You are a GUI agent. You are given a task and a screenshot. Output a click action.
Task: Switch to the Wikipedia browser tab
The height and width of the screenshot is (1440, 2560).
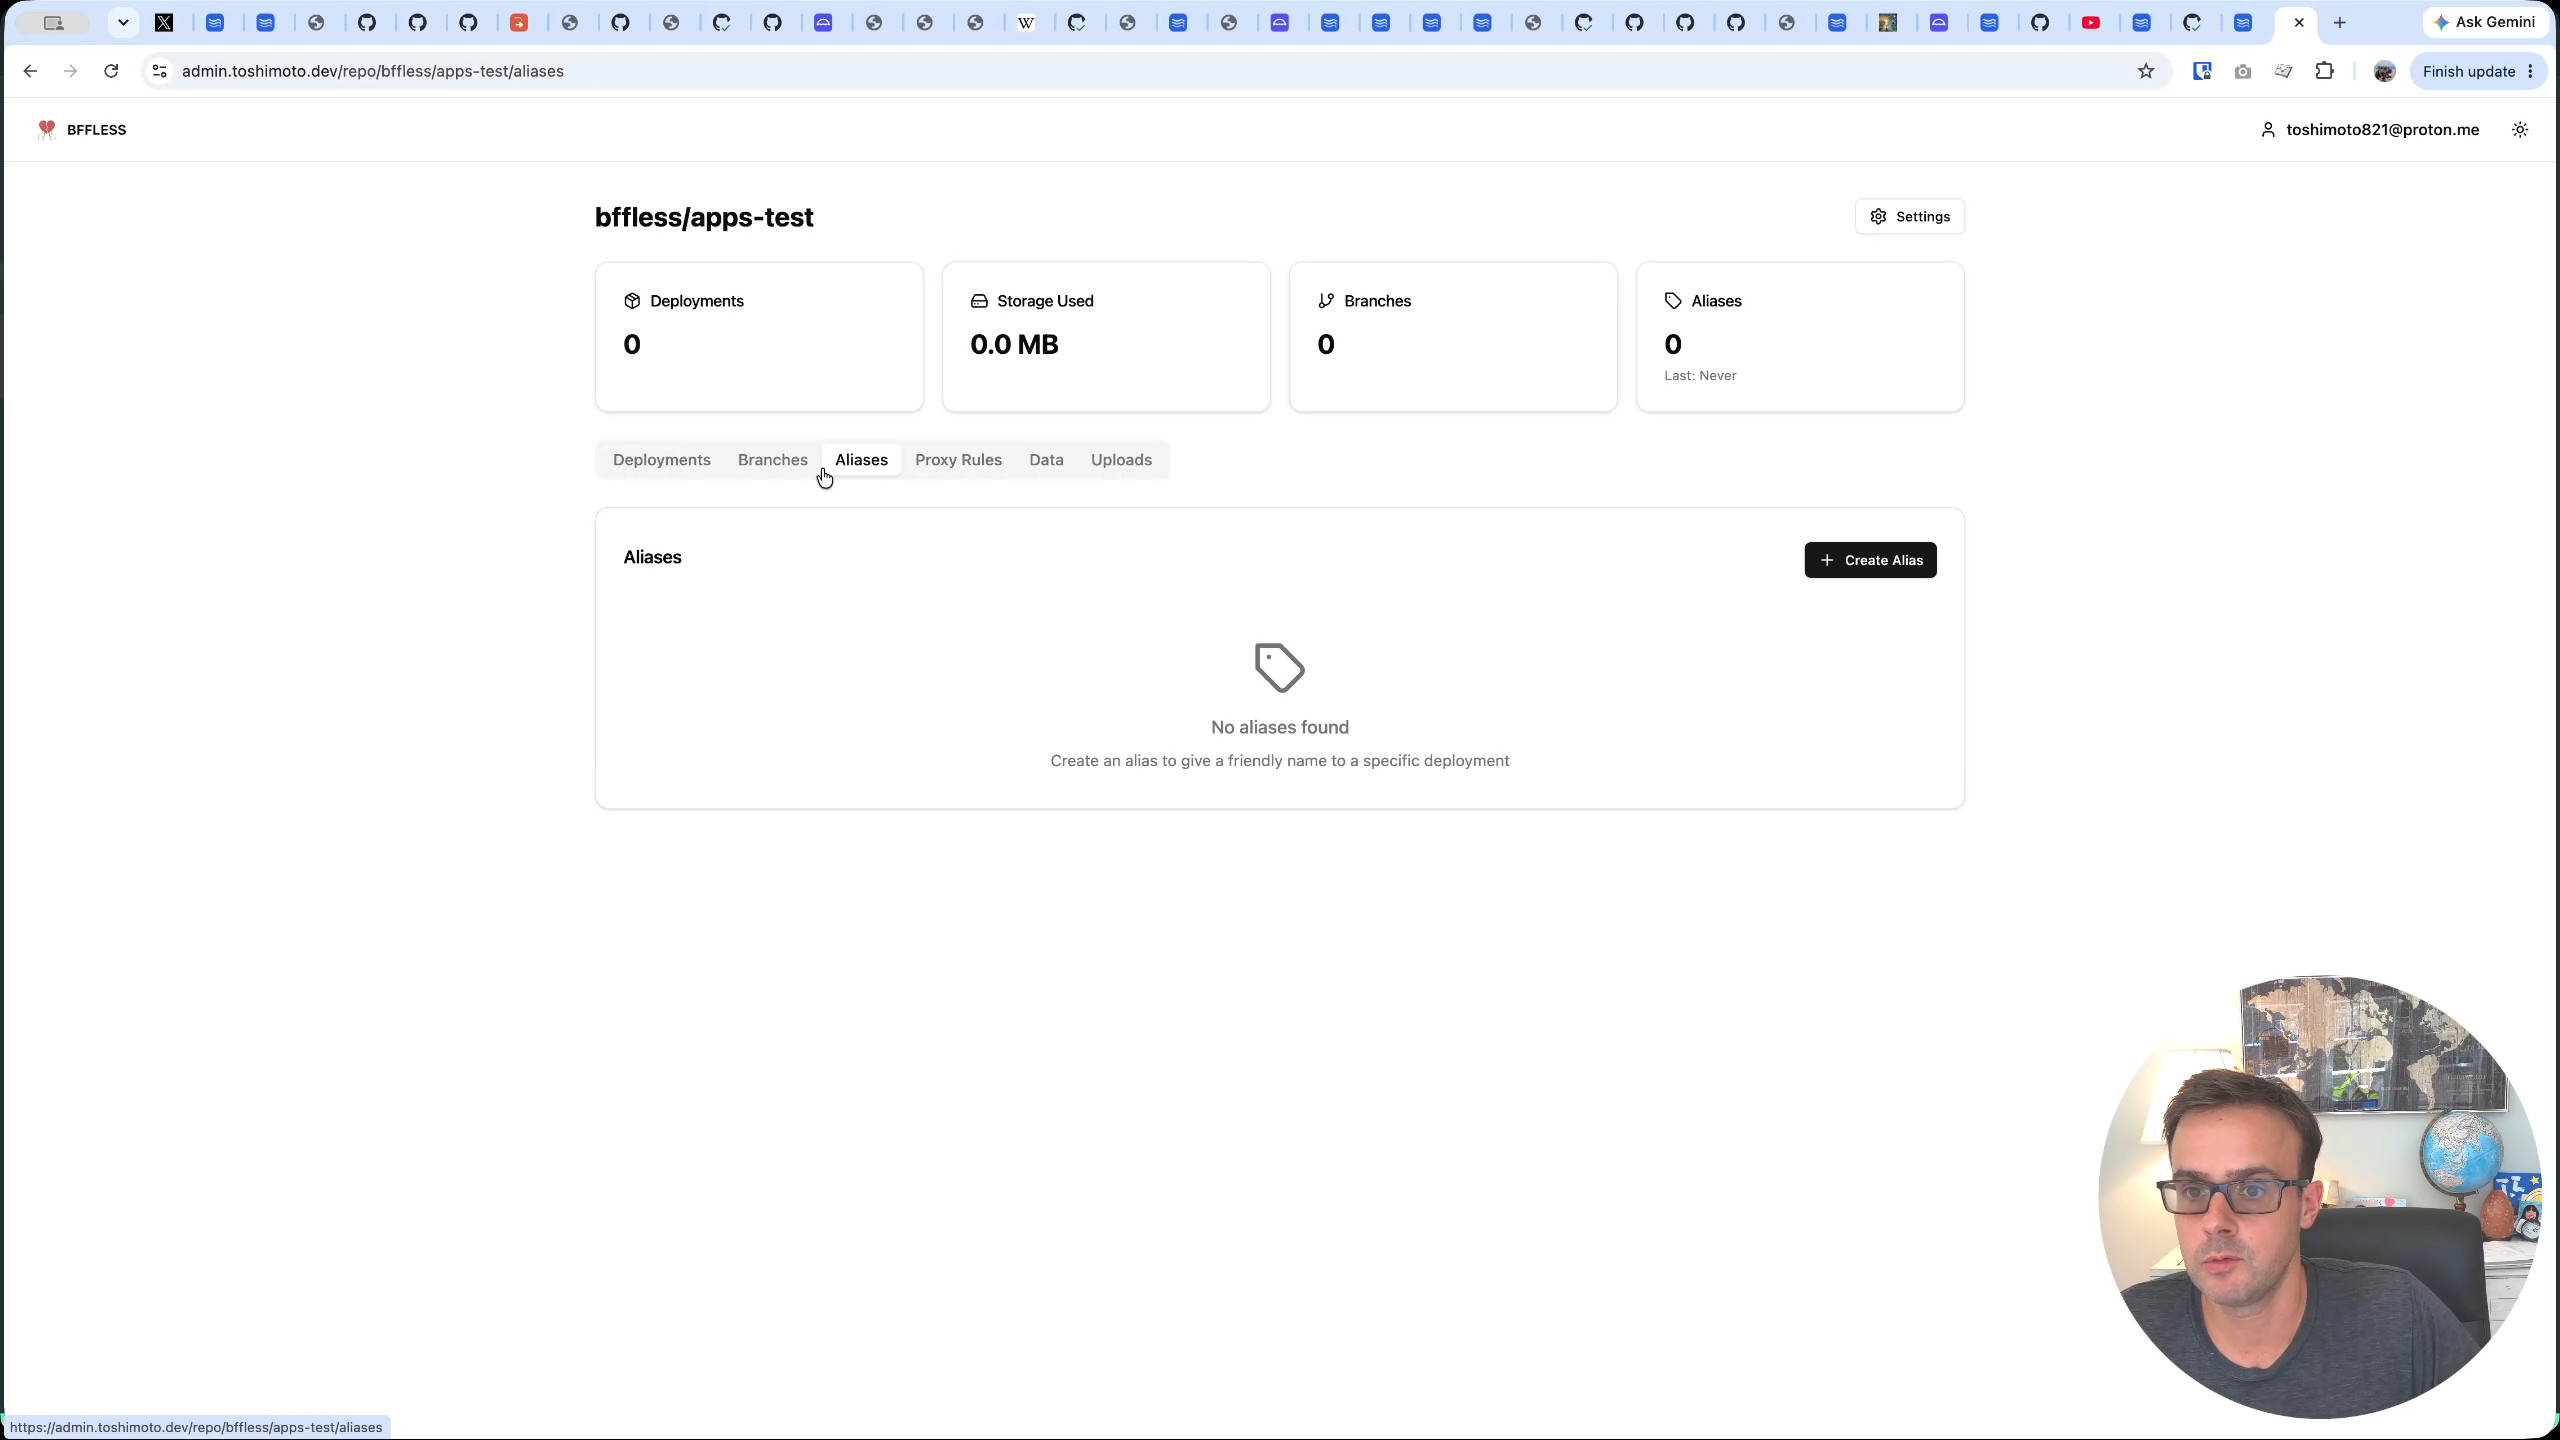point(1026,22)
